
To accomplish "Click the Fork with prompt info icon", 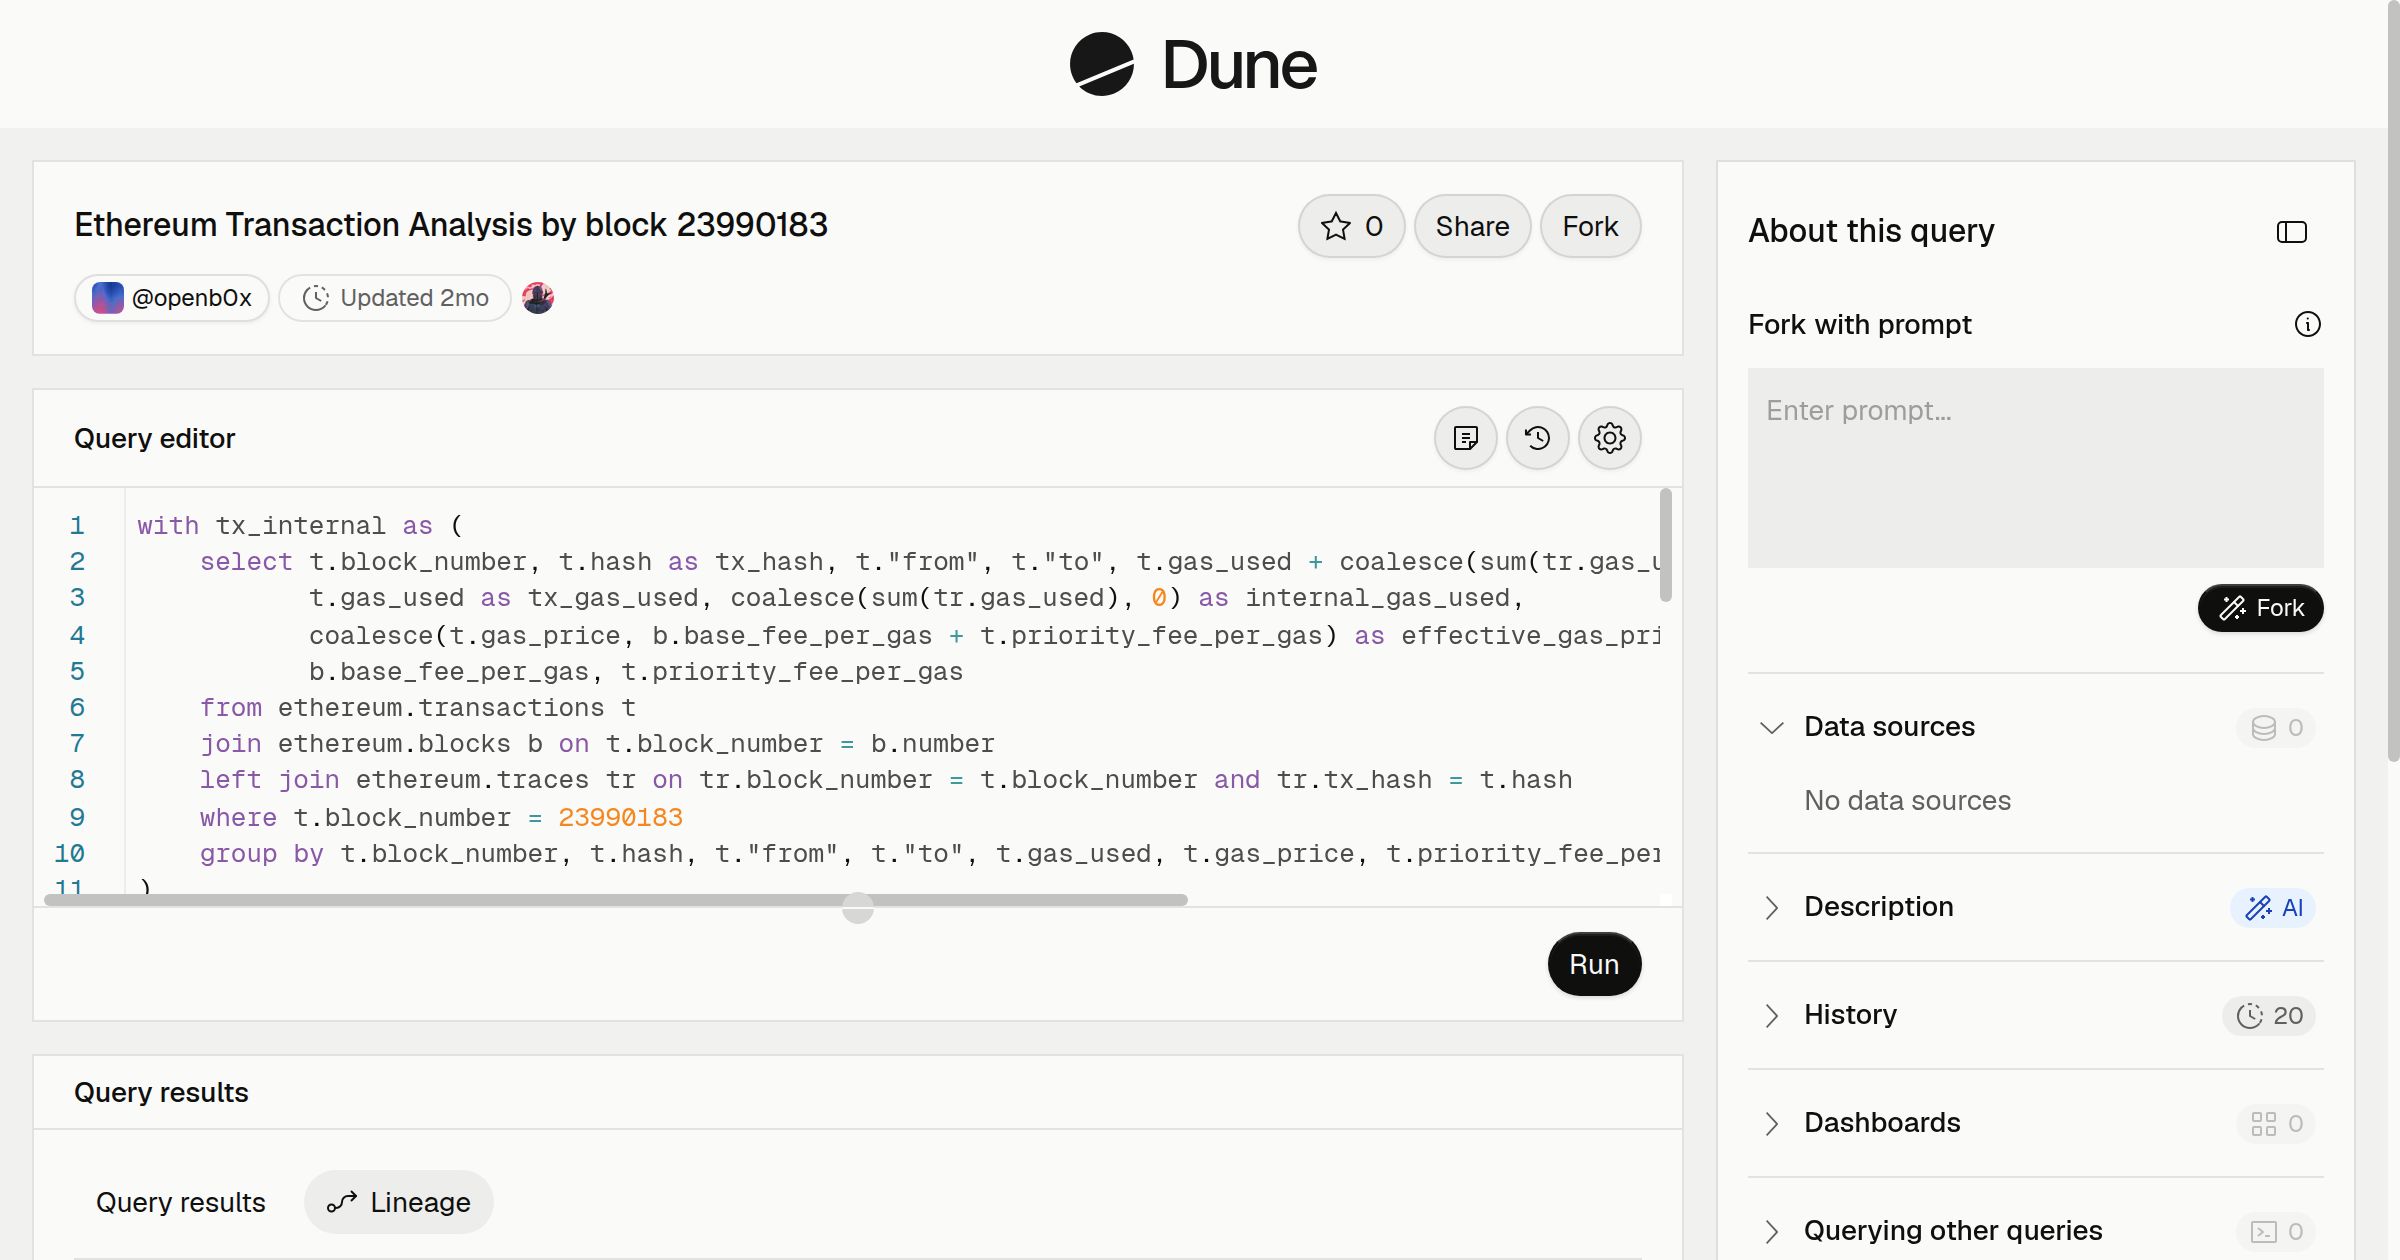I will coord(2308,324).
